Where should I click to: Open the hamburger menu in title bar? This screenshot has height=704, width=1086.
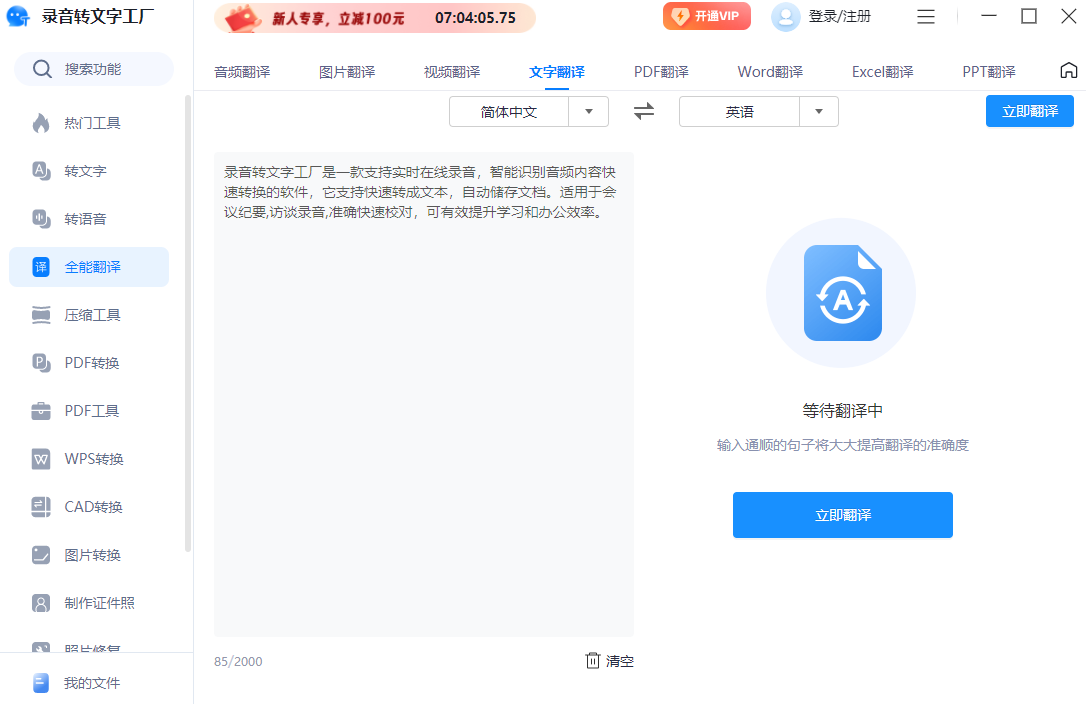[926, 17]
